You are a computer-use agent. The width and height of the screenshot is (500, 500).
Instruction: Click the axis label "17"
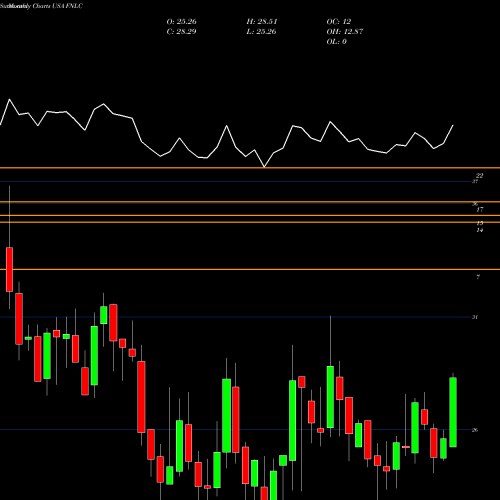click(x=480, y=210)
